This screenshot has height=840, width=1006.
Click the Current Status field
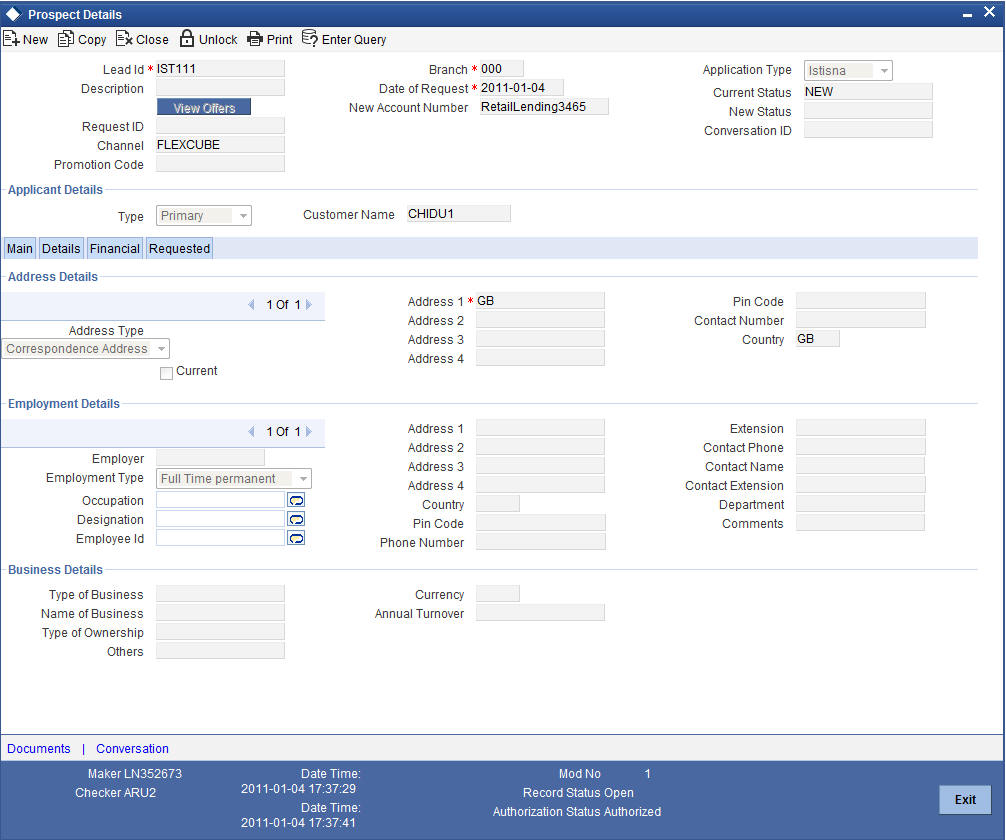pyautogui.click(x=868, y=92)
